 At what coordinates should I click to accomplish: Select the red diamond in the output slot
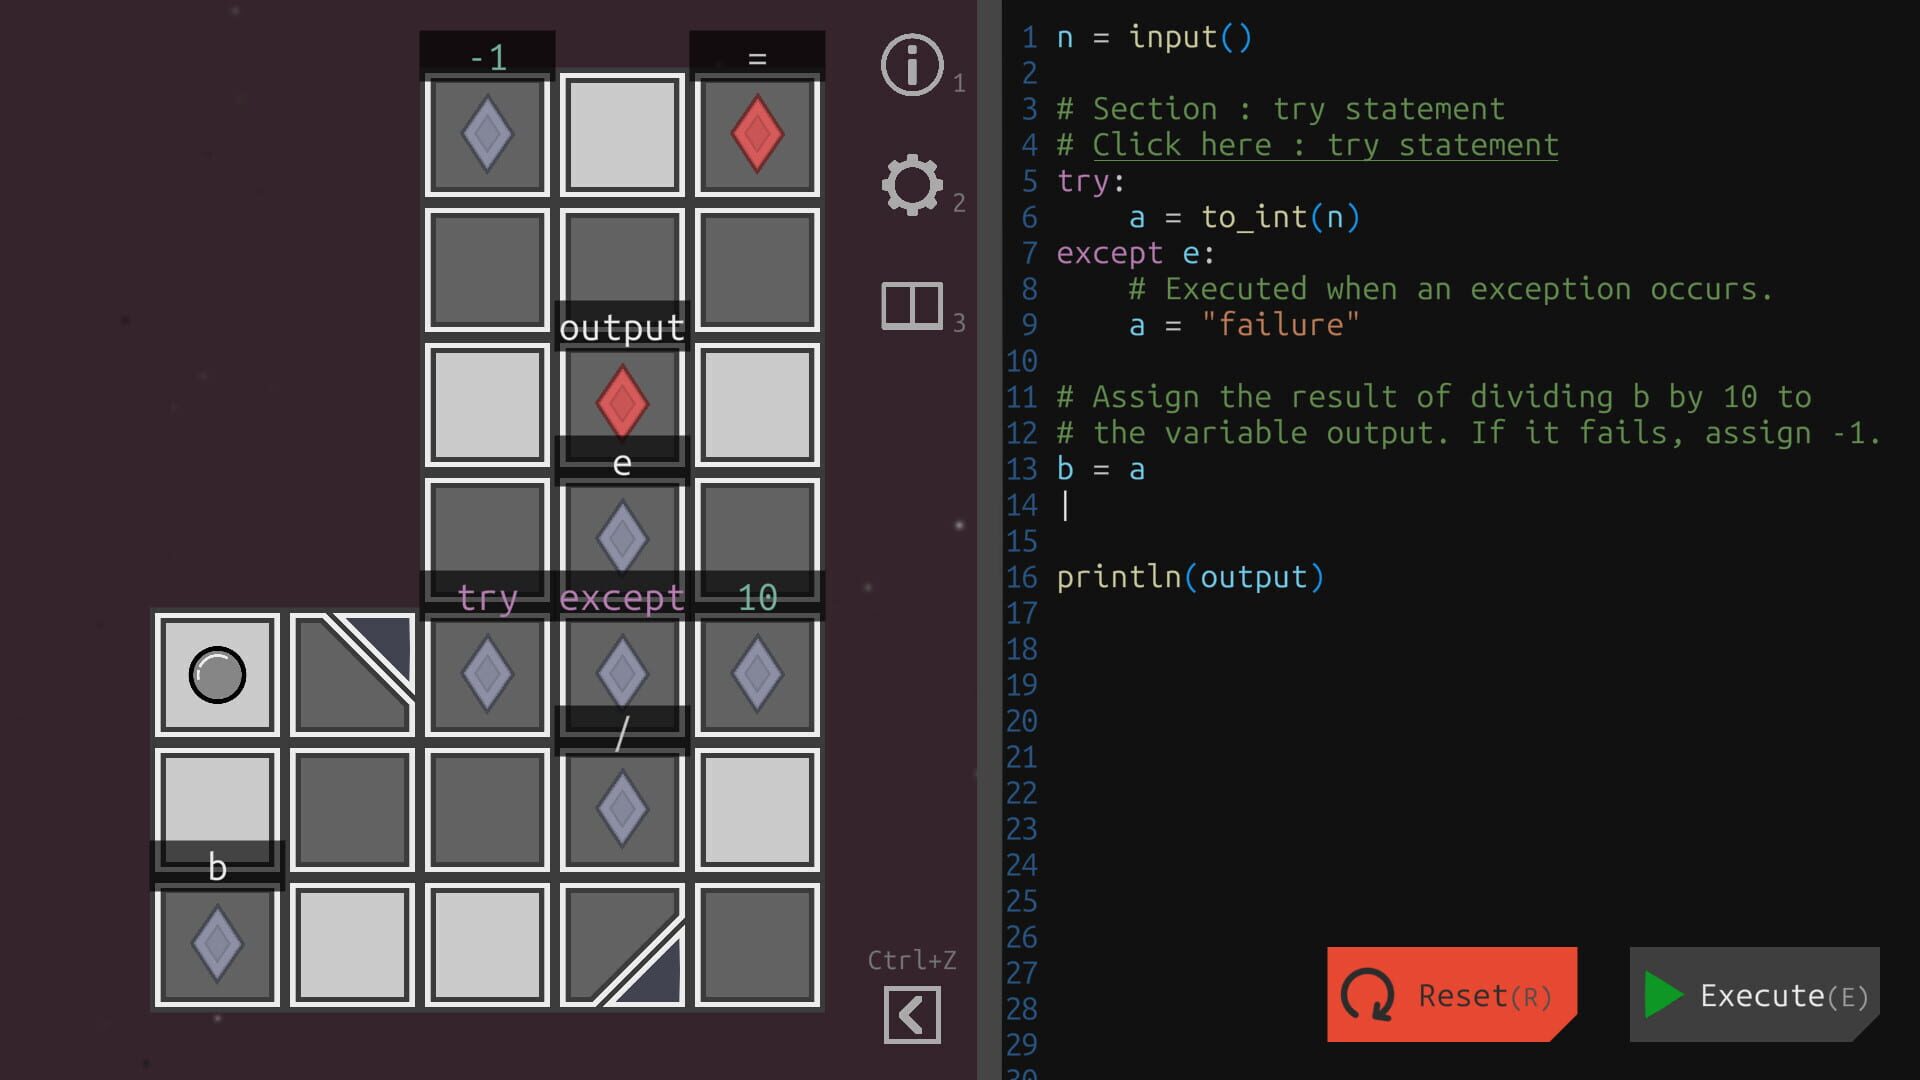tap(620, 403)
